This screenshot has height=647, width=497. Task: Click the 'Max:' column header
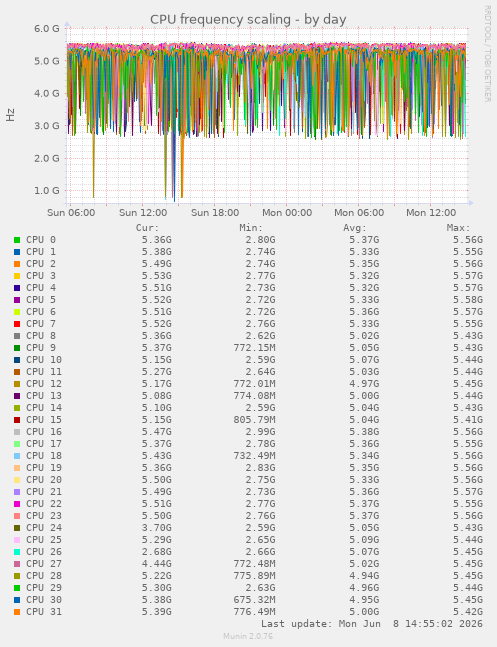458,228
